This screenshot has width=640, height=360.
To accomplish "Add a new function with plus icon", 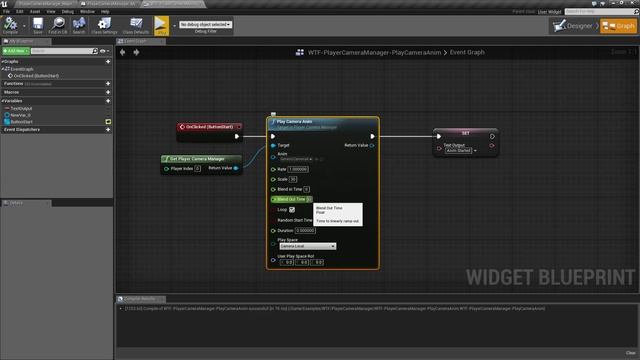I will (x=108, y=83).
